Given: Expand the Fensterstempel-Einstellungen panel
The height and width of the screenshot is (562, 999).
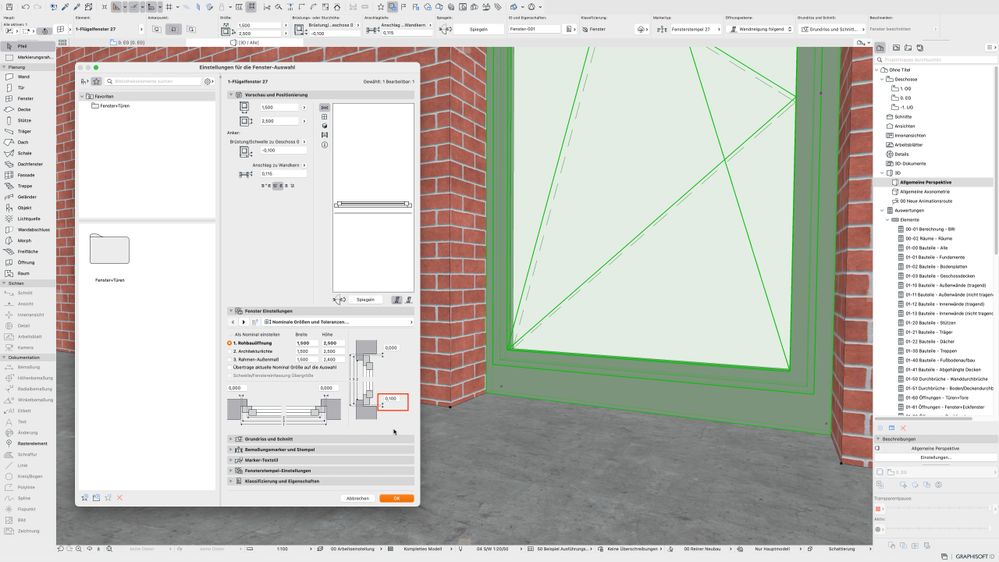Looking at the screenshot, I should 231,470.
